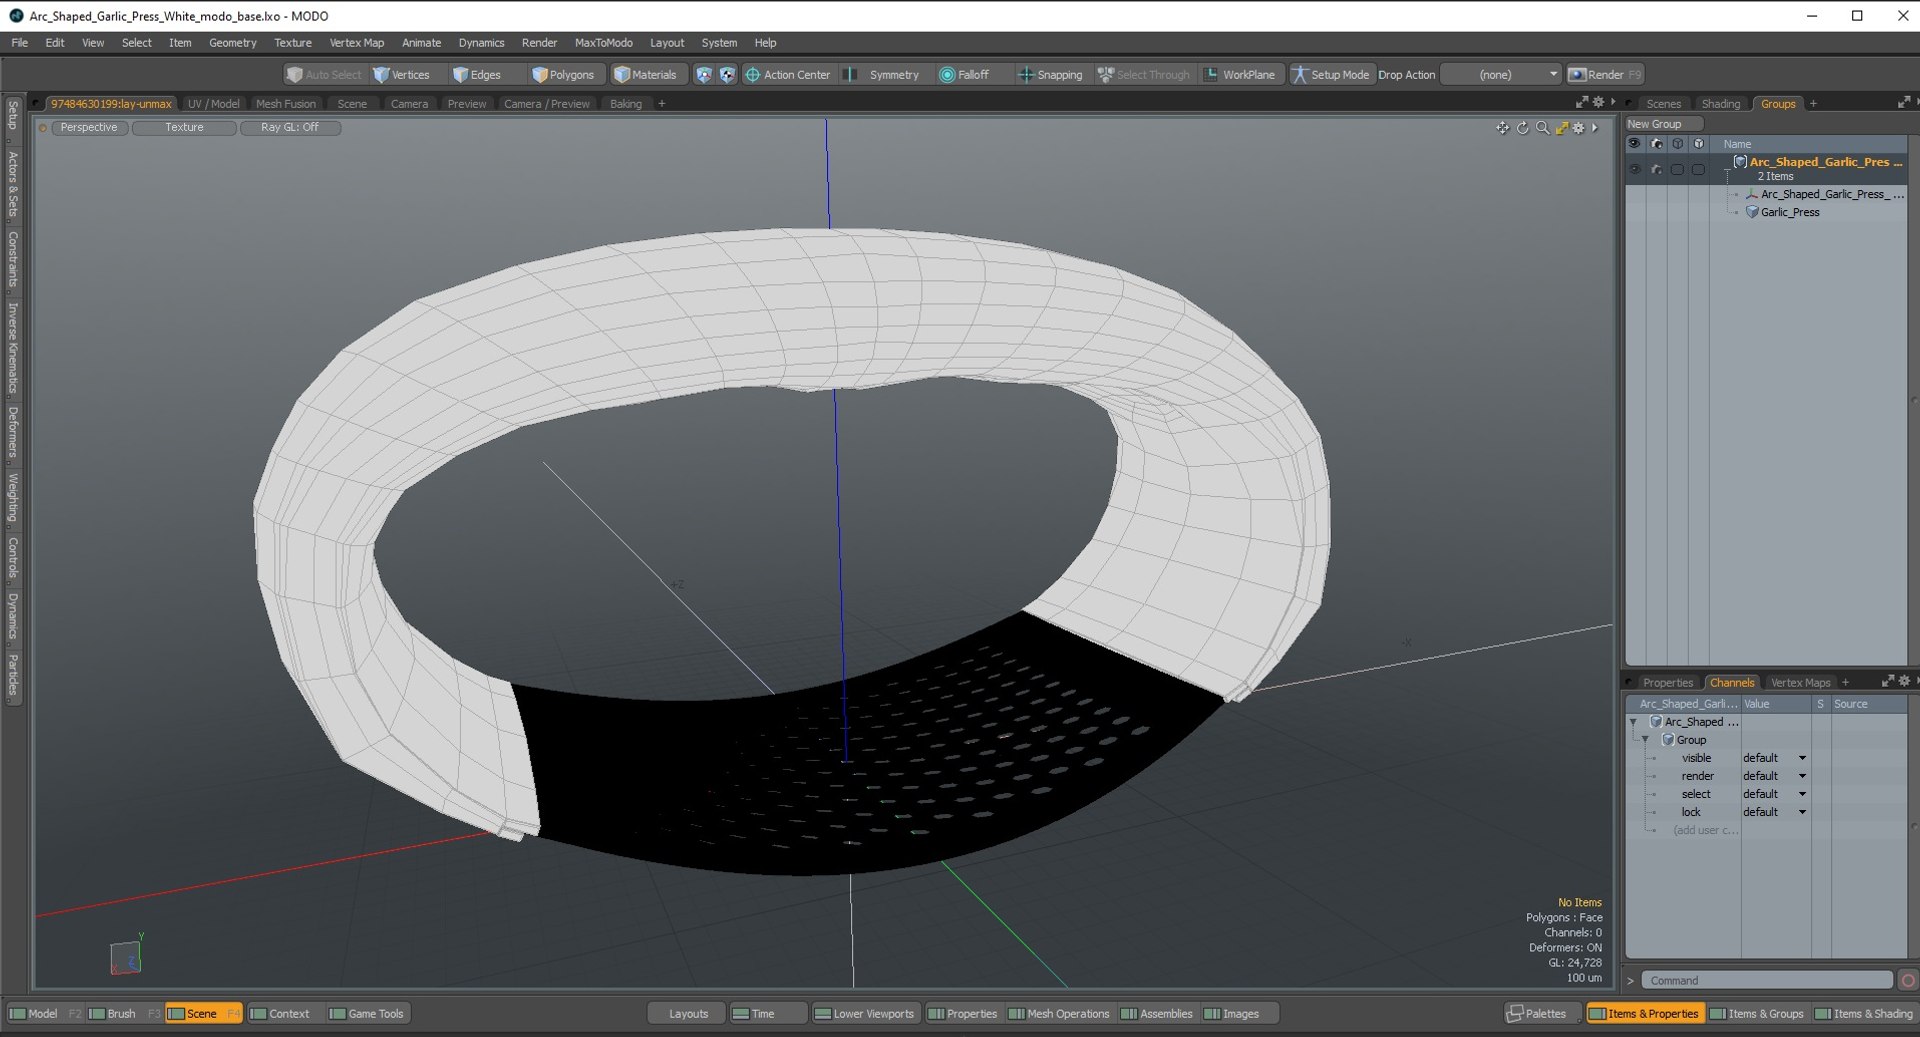Open the Drop Action (none) dropdown
The height and width of the screenshot is (1037, 1920).
pyautogui.click(x=1501, y=75)
